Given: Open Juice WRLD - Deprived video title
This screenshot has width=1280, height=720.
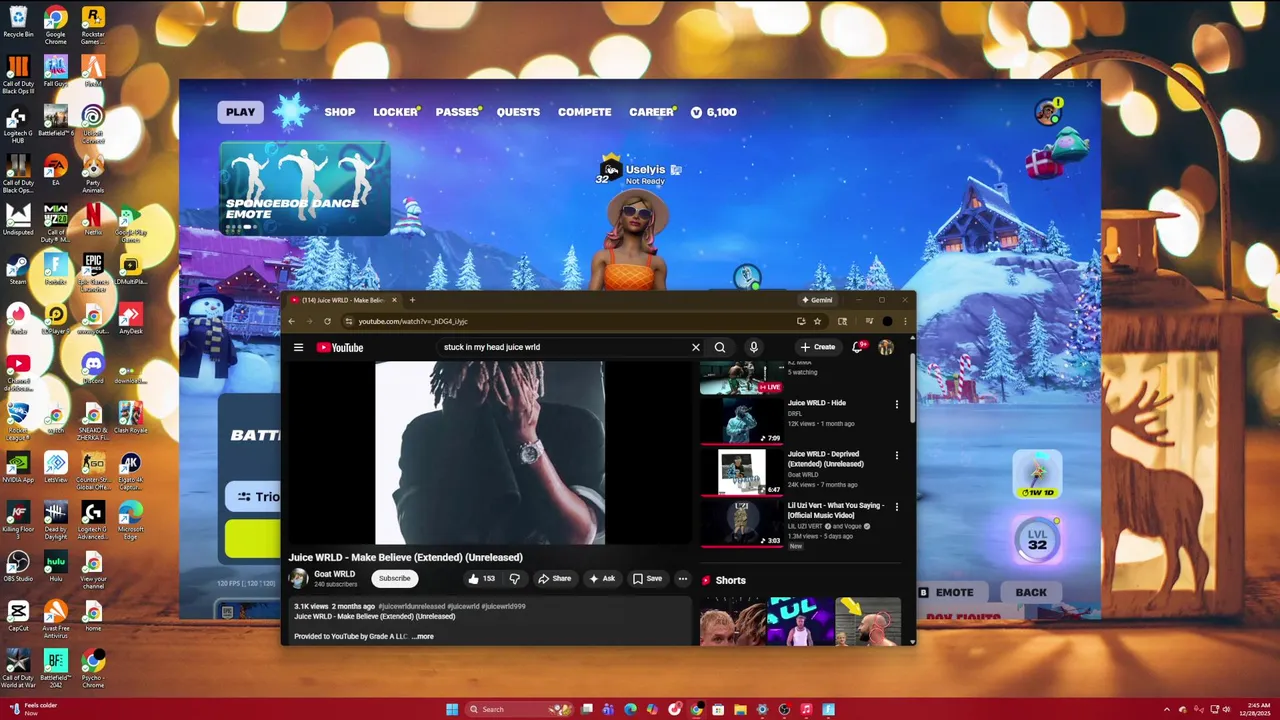Looking at the screenshot, I should click(826, 459).
